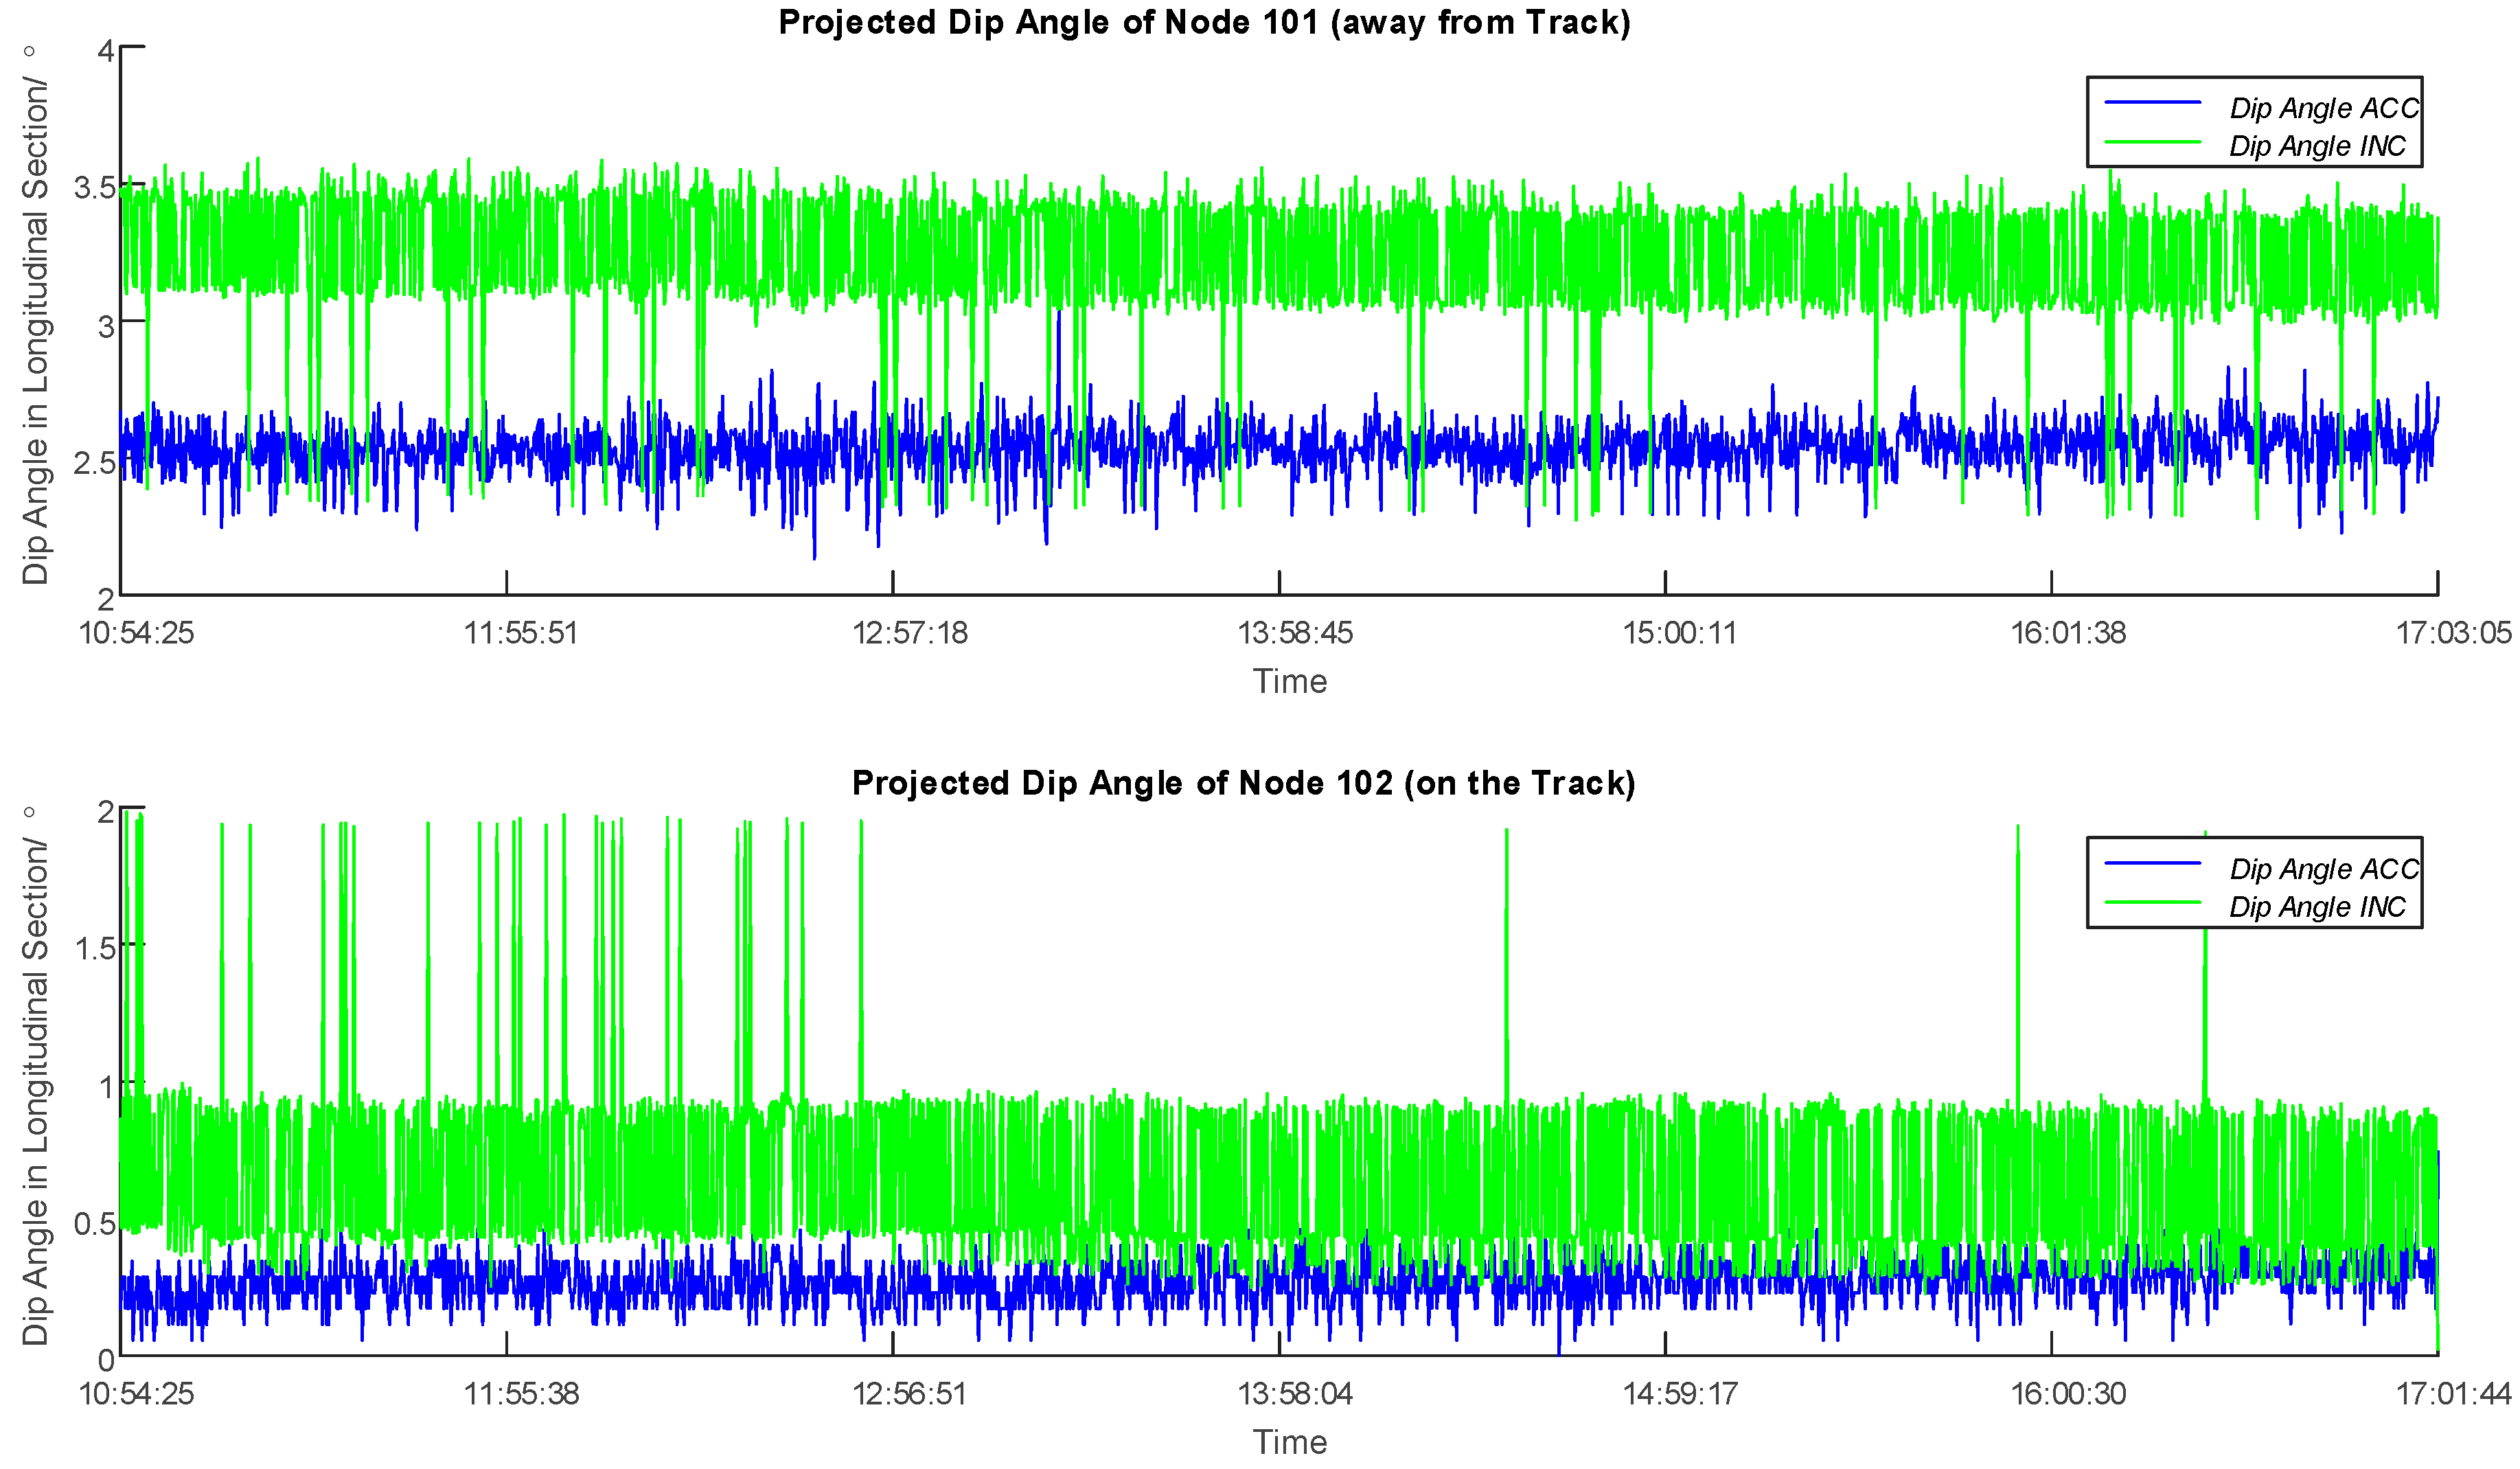This screenshot has width=2520, height=1469.
Task: Click the title 'Projected Dip Angle of Node 102'
Action: (1243, 783)
